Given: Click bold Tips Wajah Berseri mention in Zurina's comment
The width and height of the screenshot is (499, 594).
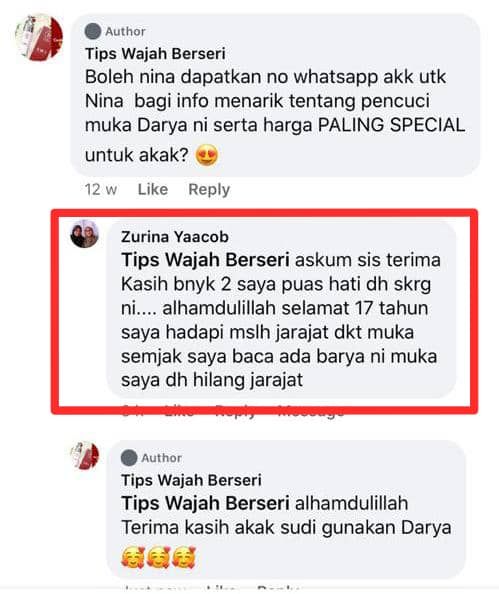Looking at the screenshot, I should click(205, 260).
